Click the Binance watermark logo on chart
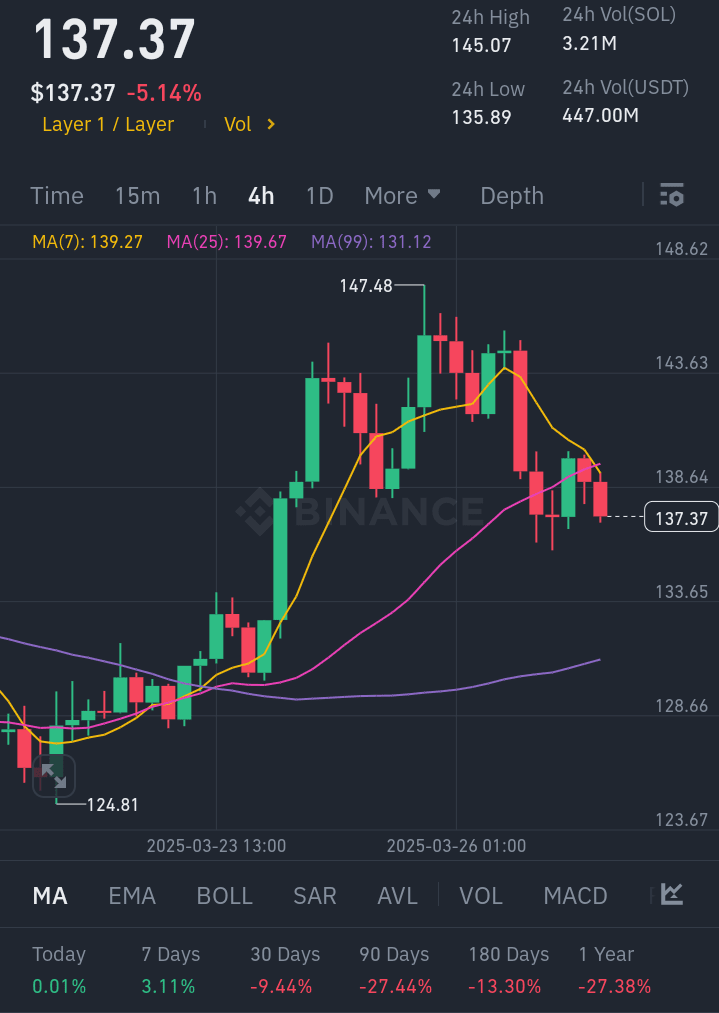The image size is (719, 1013). coord(360,511)
